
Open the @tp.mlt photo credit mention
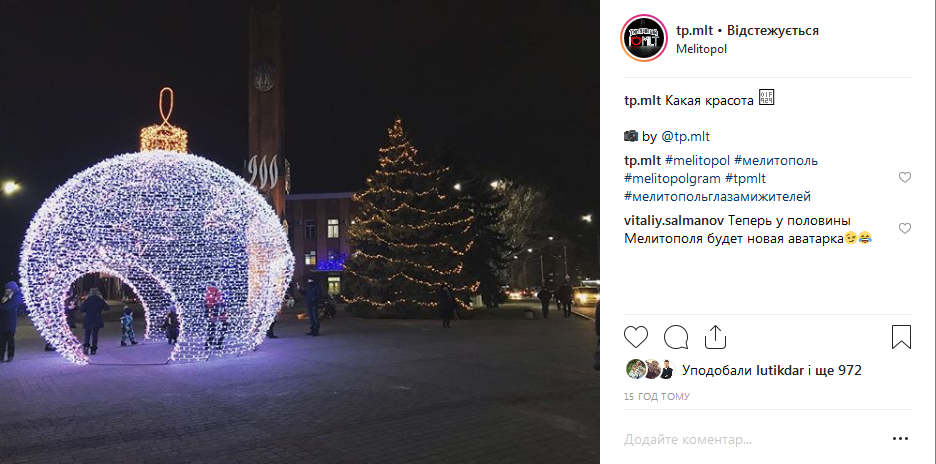pos(685,137)
